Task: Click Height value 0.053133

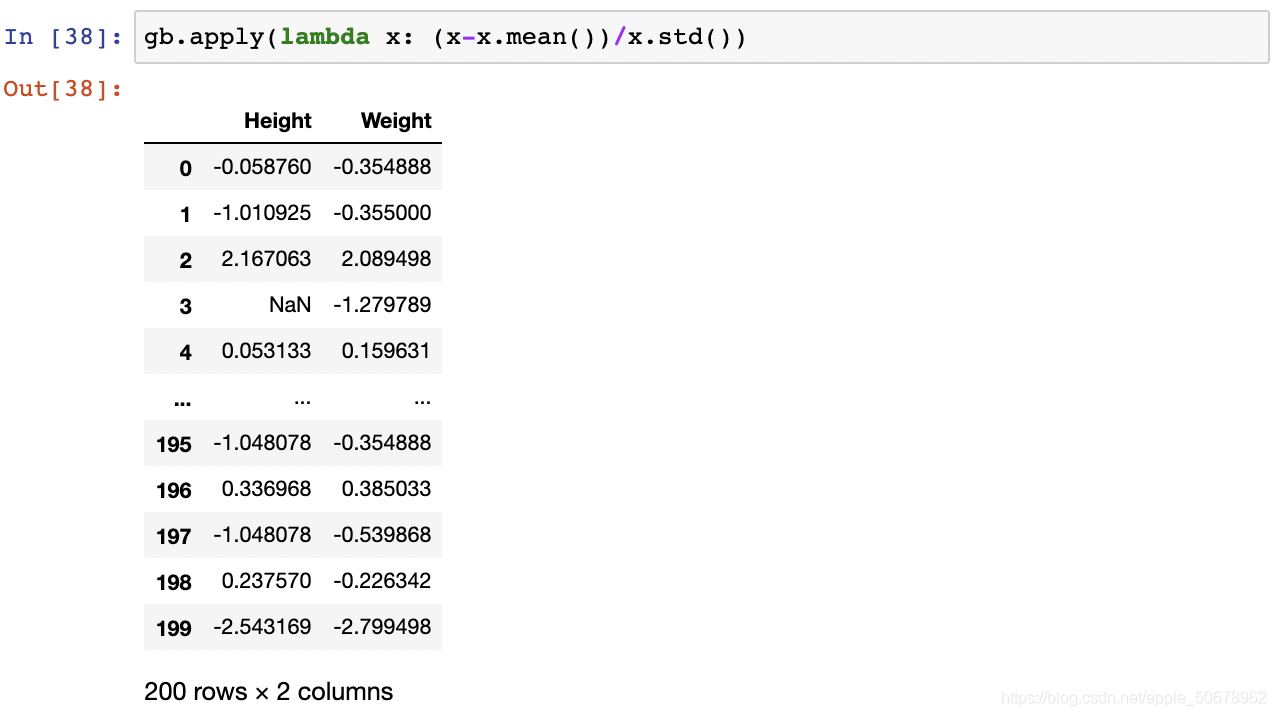Action: 266,351
